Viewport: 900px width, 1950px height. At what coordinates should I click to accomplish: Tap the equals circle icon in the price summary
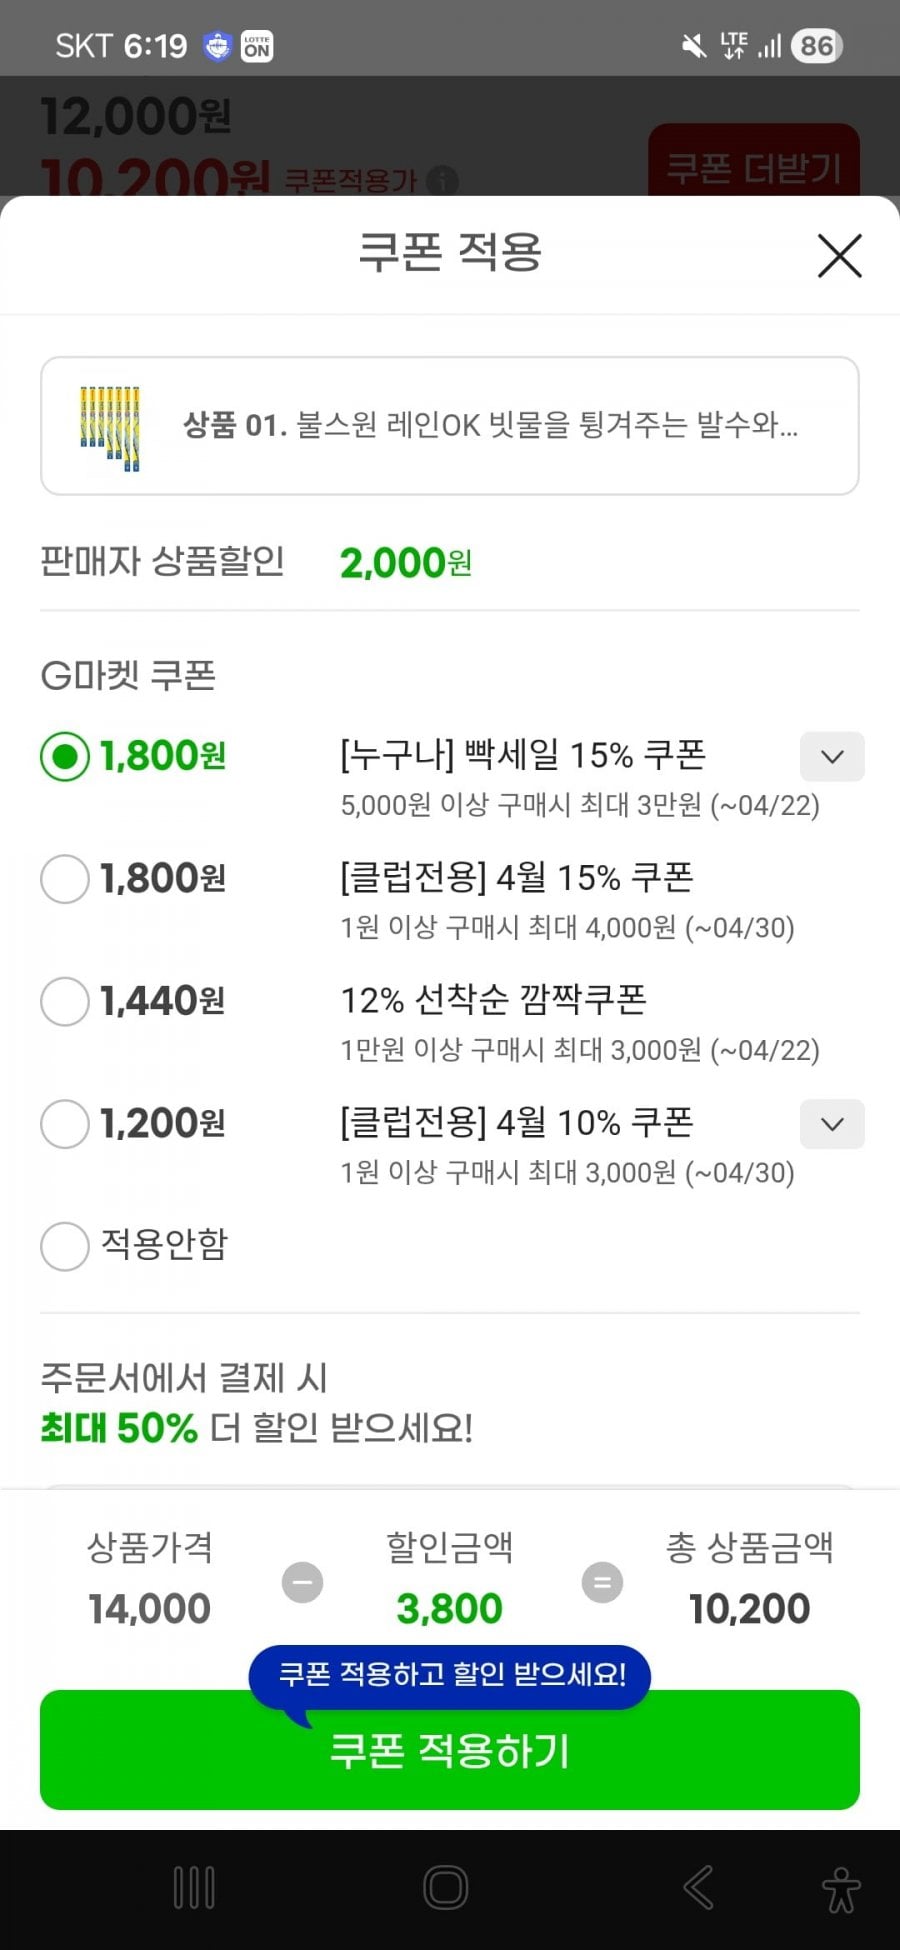602,1582
